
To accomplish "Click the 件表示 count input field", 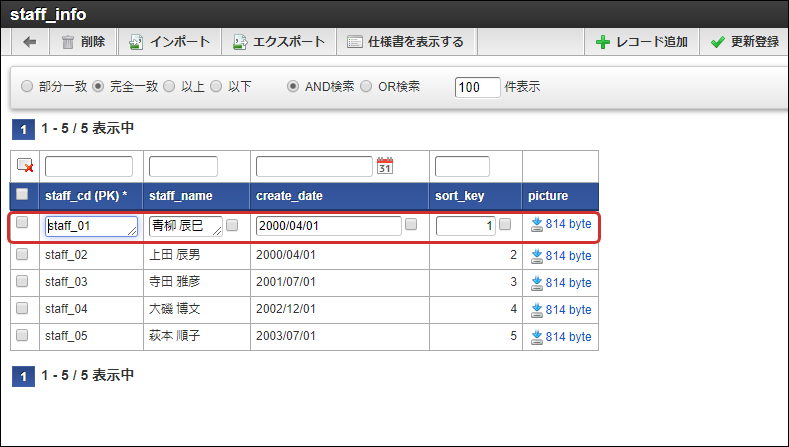I will pos(477,87).
